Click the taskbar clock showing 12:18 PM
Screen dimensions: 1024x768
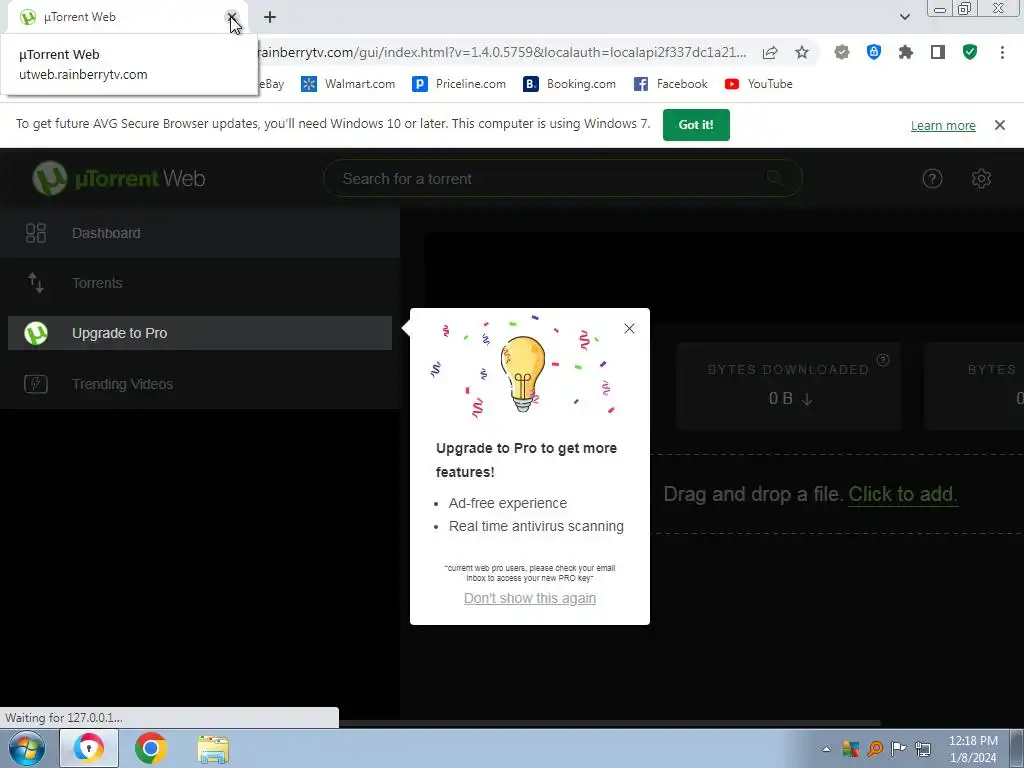(973, 749)
